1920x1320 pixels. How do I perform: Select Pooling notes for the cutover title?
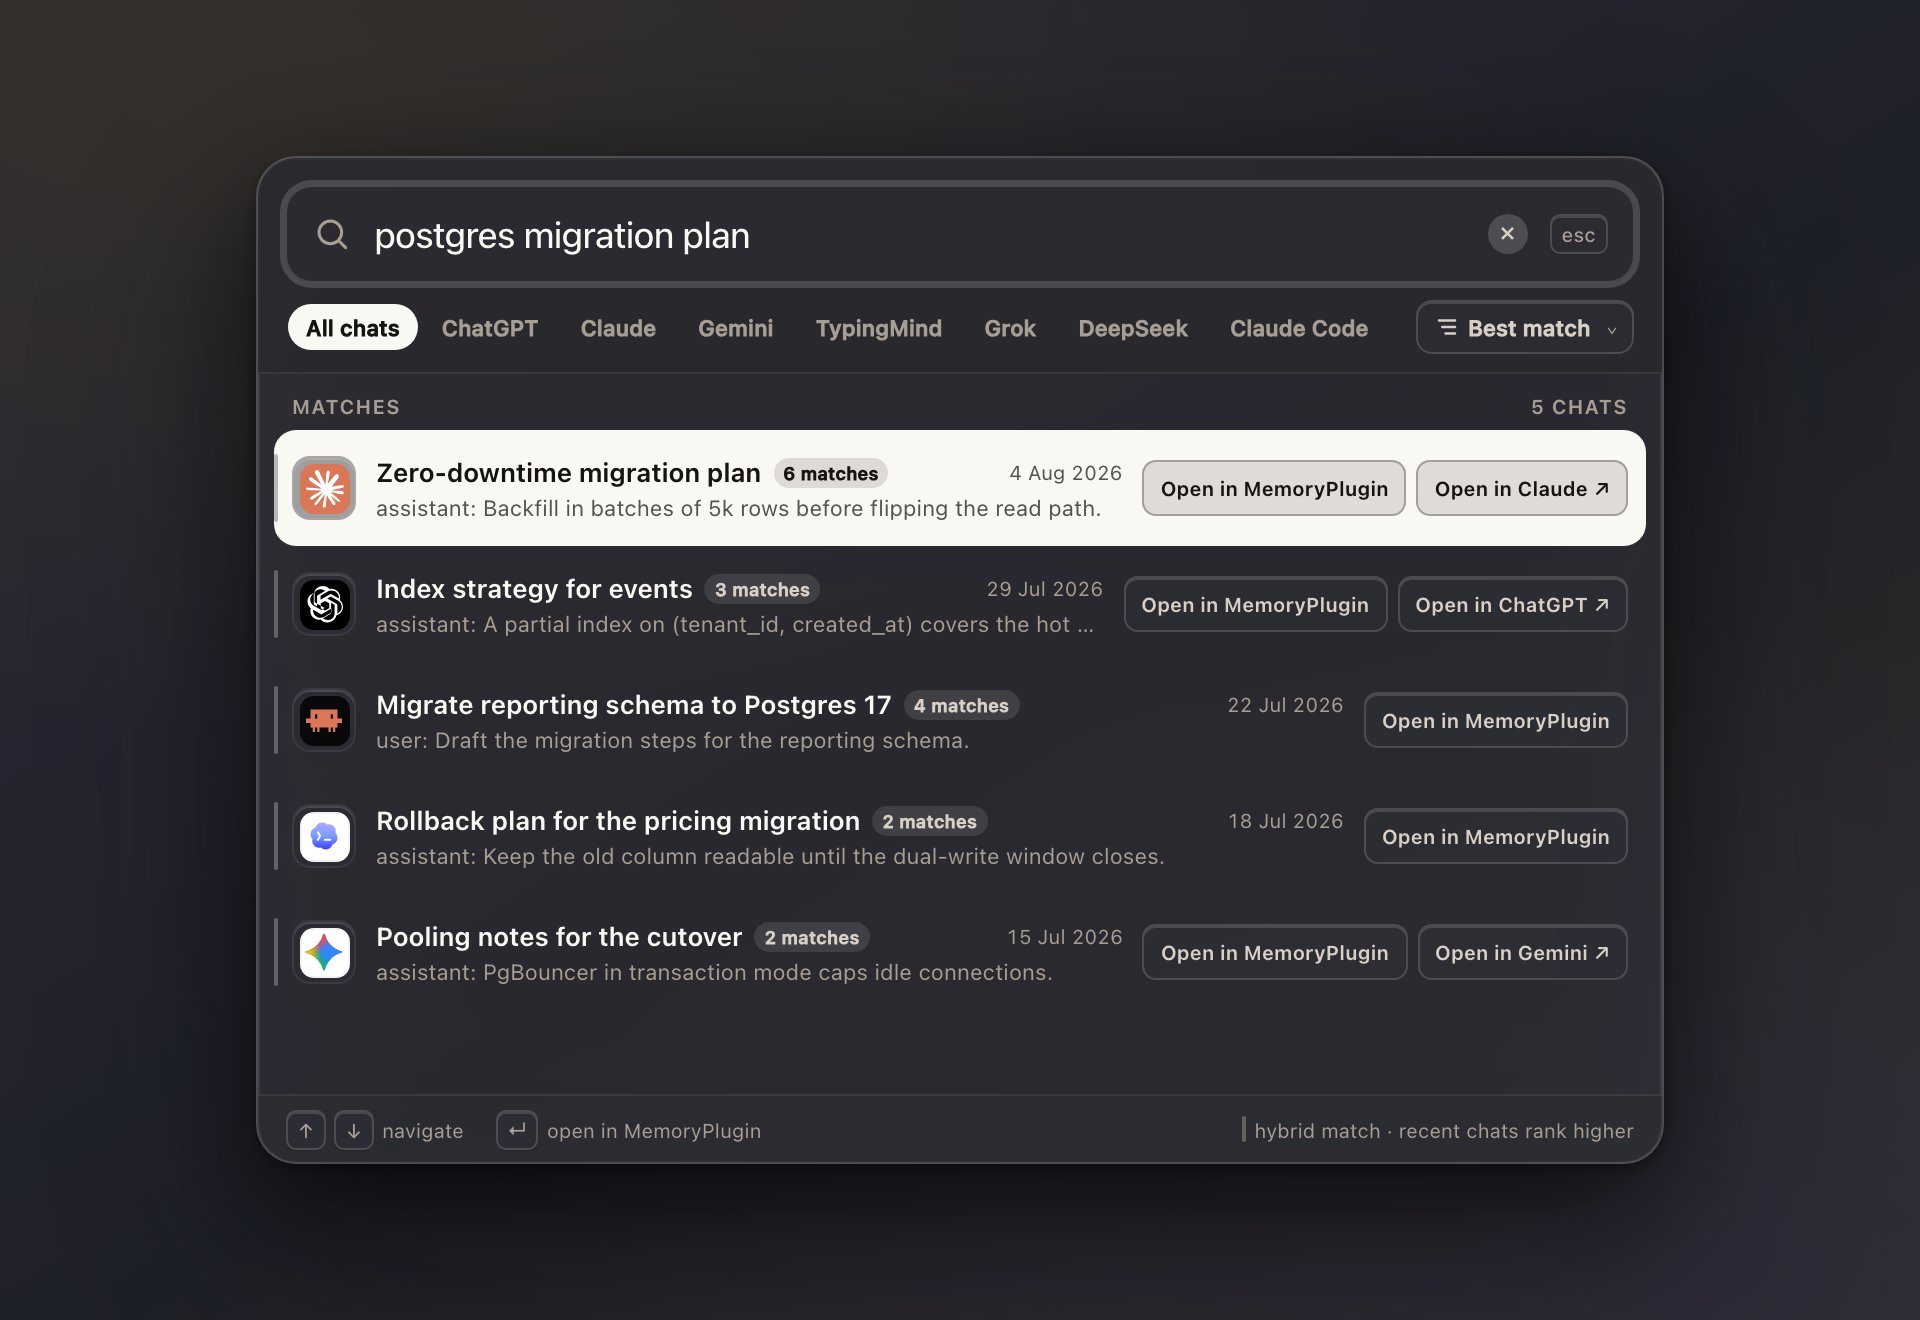coord(559,937)
